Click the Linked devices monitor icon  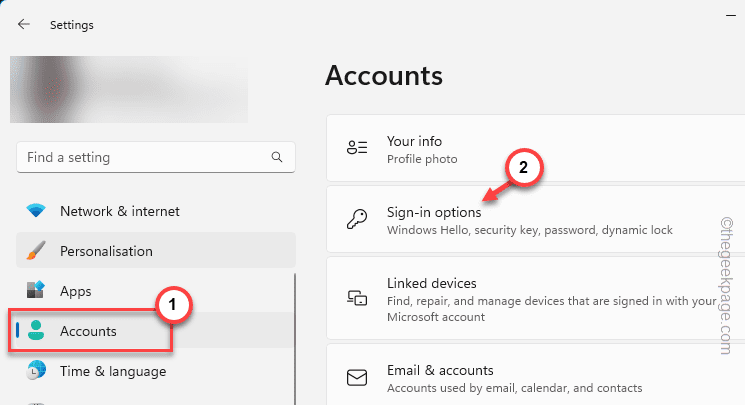click(357, 299)
